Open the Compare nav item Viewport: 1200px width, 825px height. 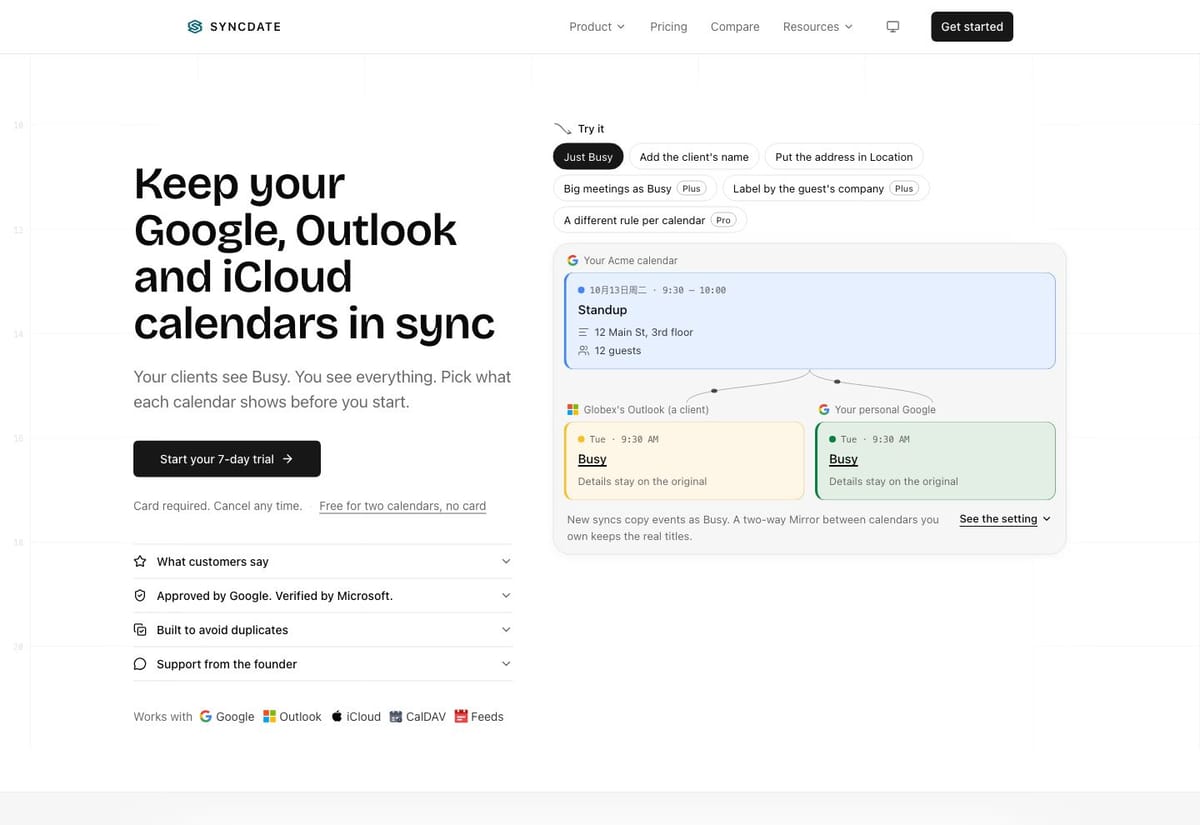coord(735,27)
